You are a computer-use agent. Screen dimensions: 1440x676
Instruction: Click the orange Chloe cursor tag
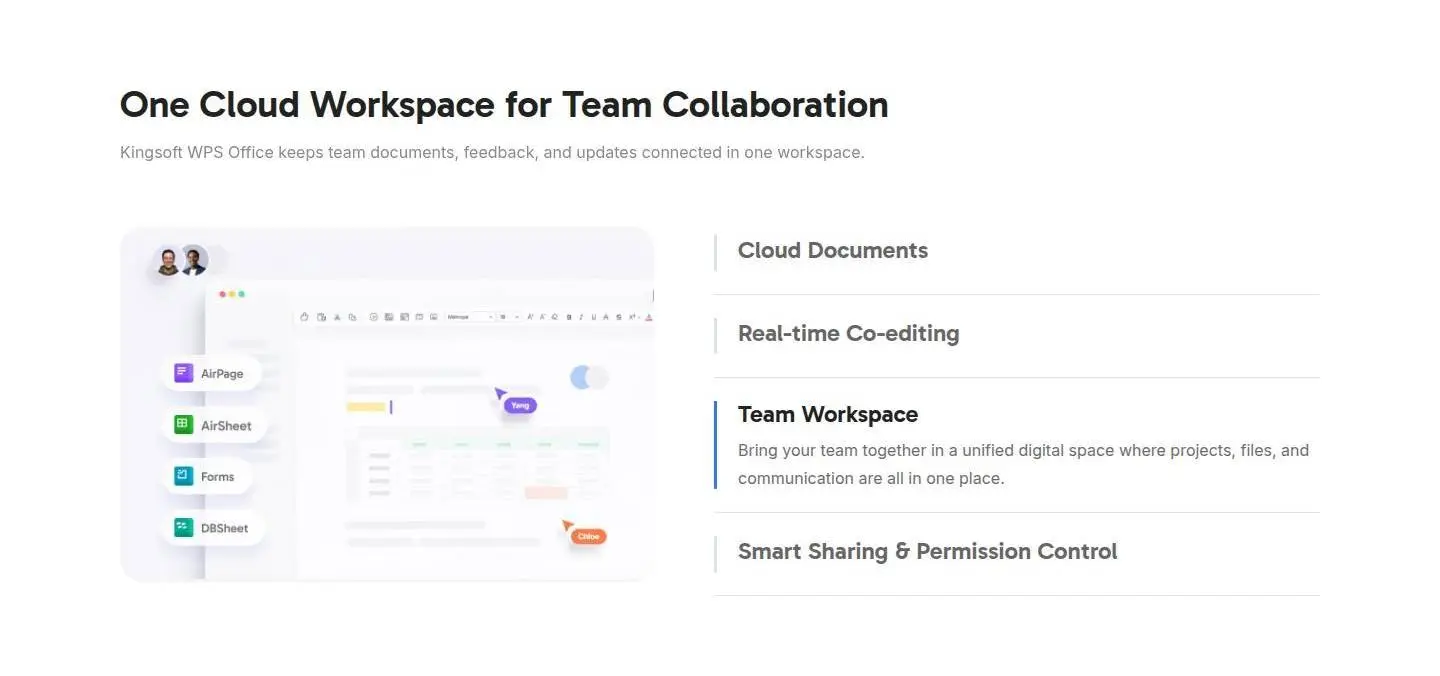tap(588, 537)
